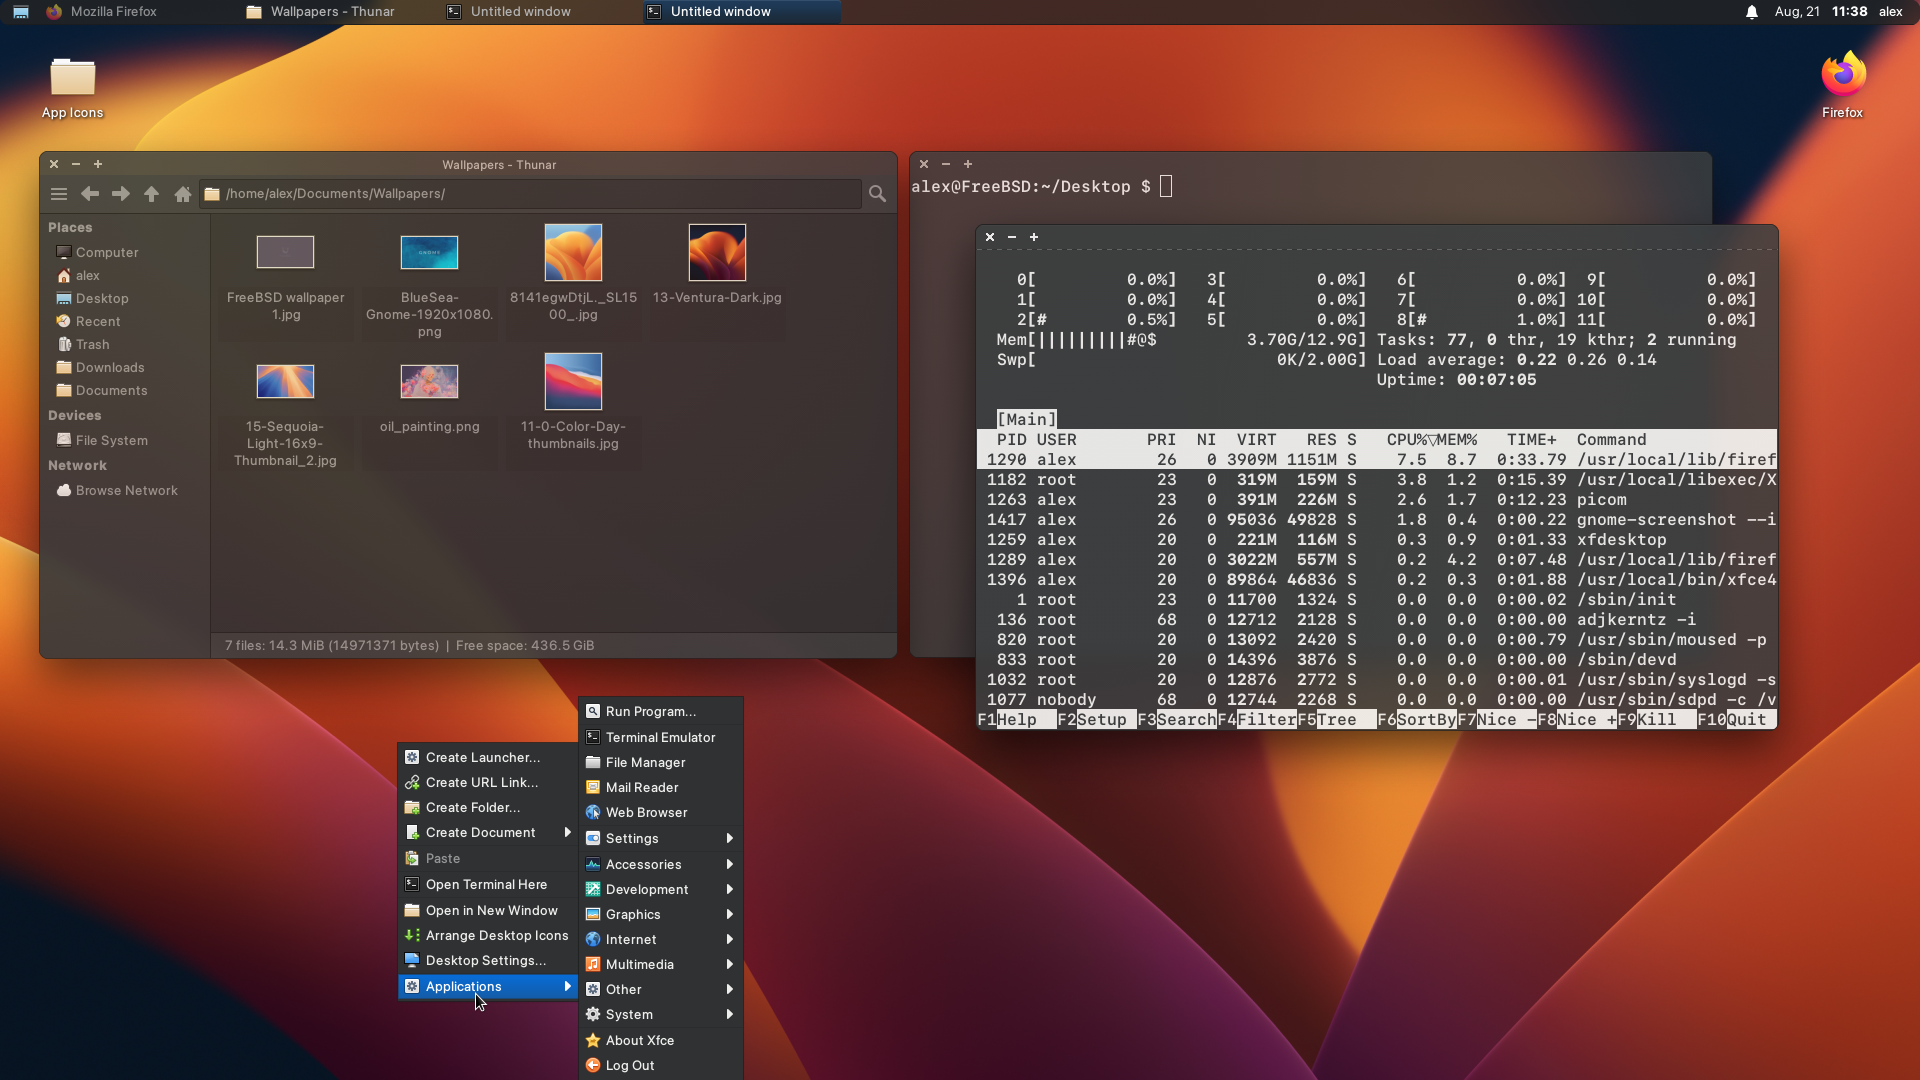Image resolution: width=1920 pixels, height=1080 pixels.
Task: Click the Thunar location path field
Action: [530, 194]
